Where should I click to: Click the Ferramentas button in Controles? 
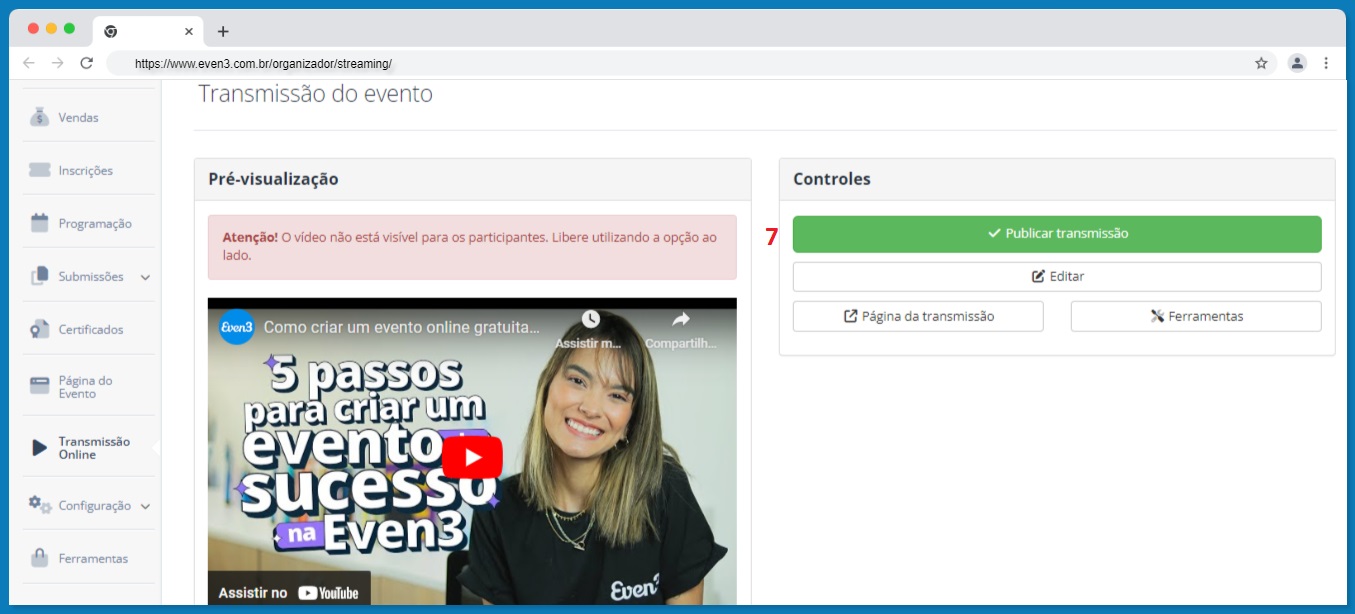pyautogui.click(x=1196, y=316)
